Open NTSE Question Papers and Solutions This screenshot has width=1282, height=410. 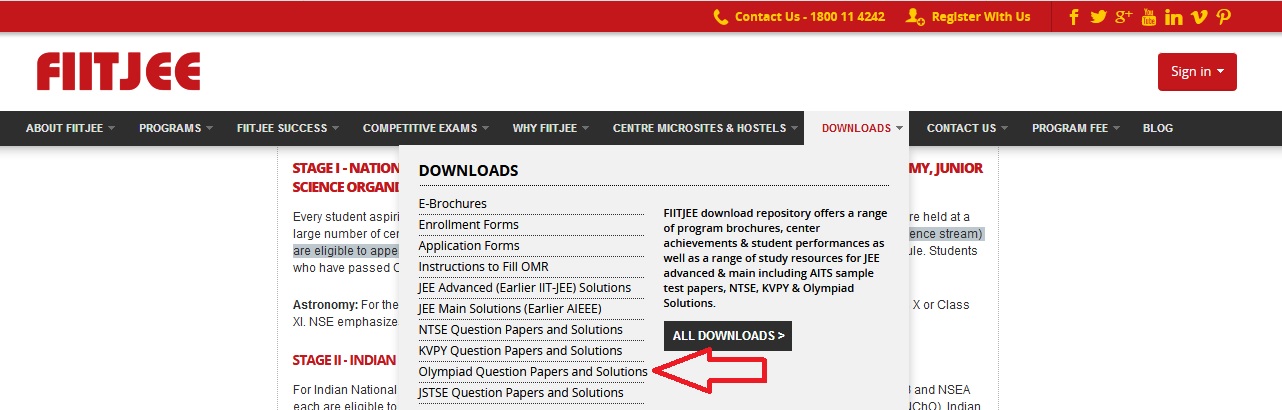click(x=520, y=330)
